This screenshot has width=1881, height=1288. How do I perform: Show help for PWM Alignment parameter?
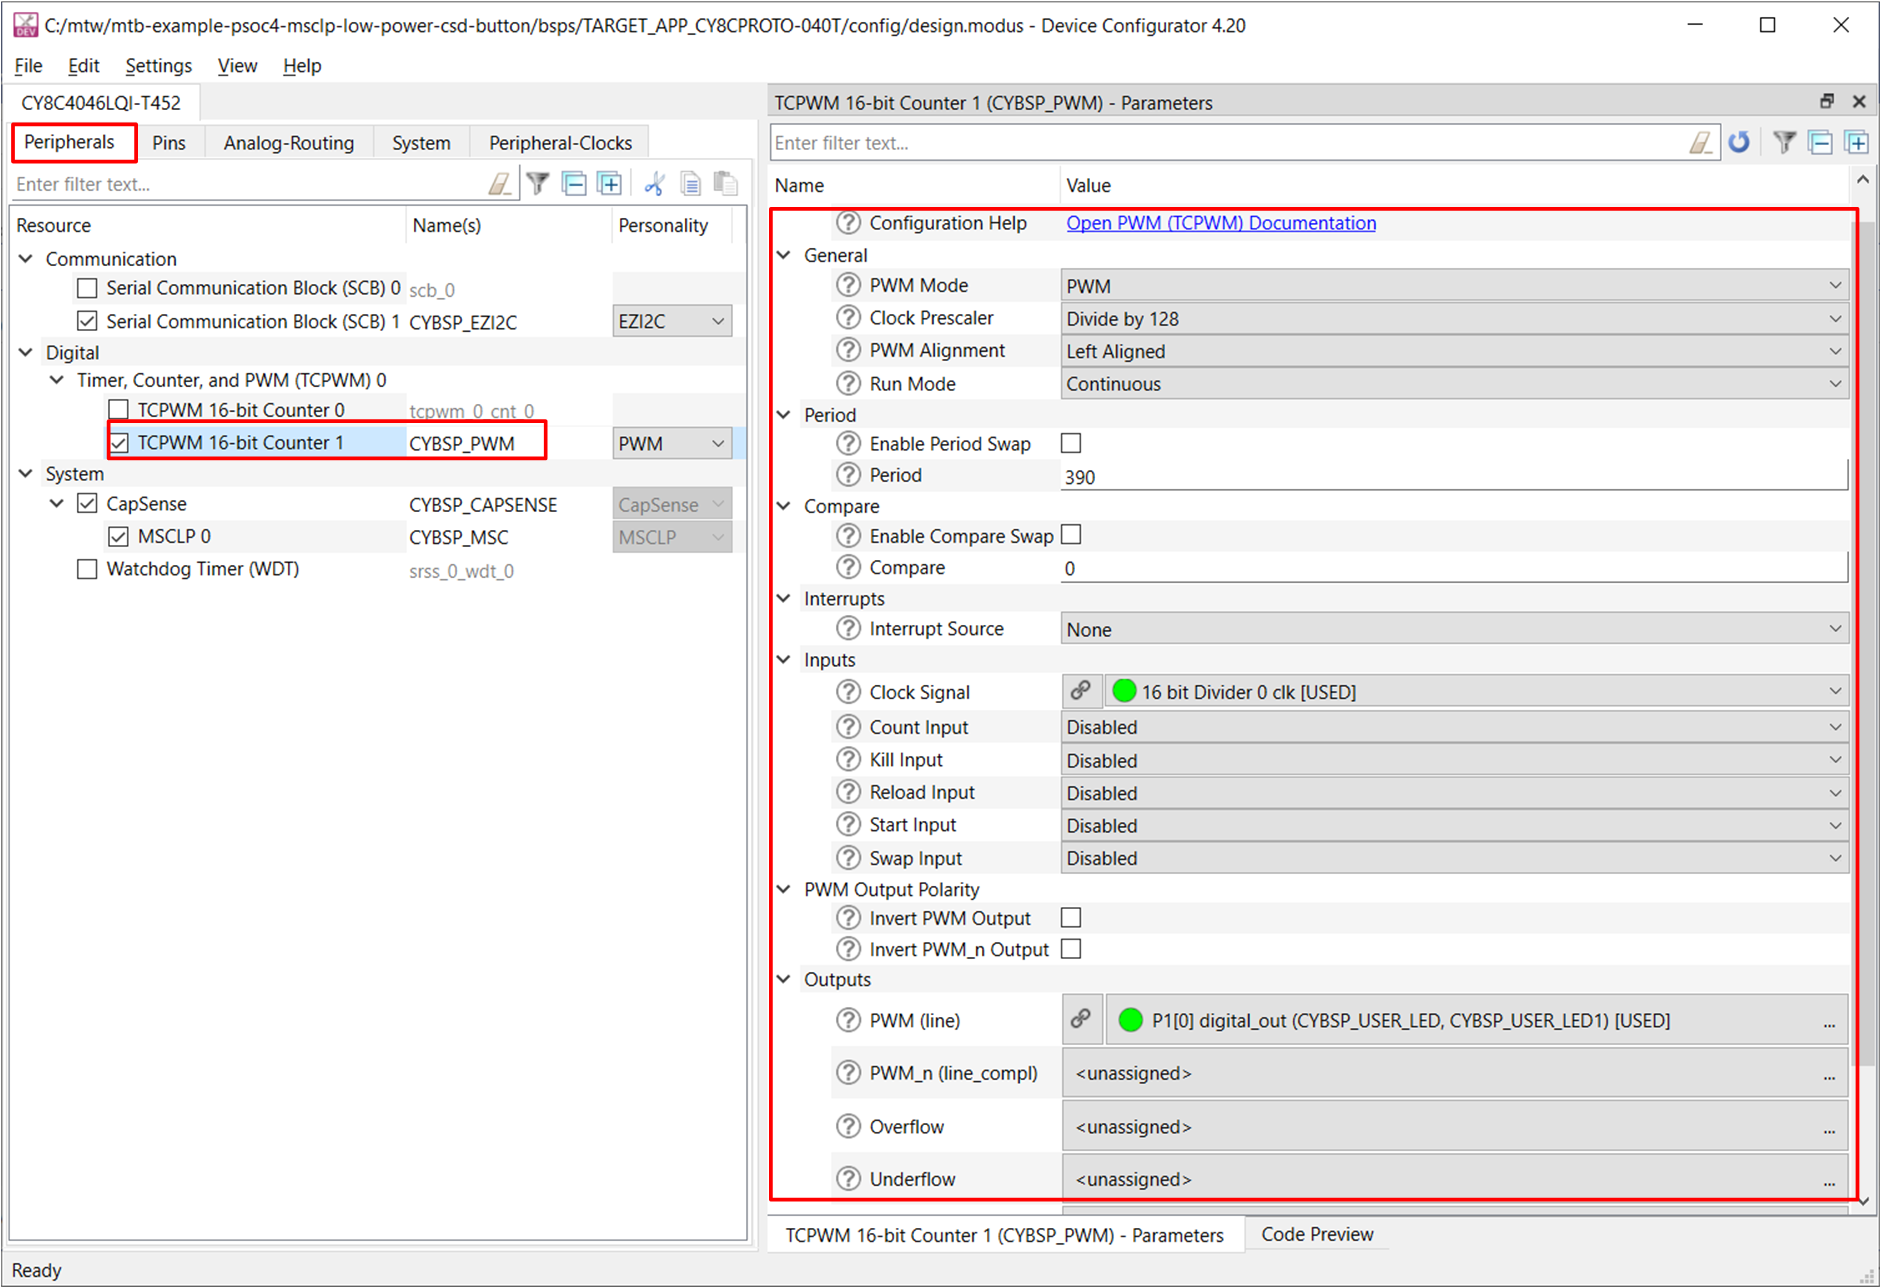848,351
